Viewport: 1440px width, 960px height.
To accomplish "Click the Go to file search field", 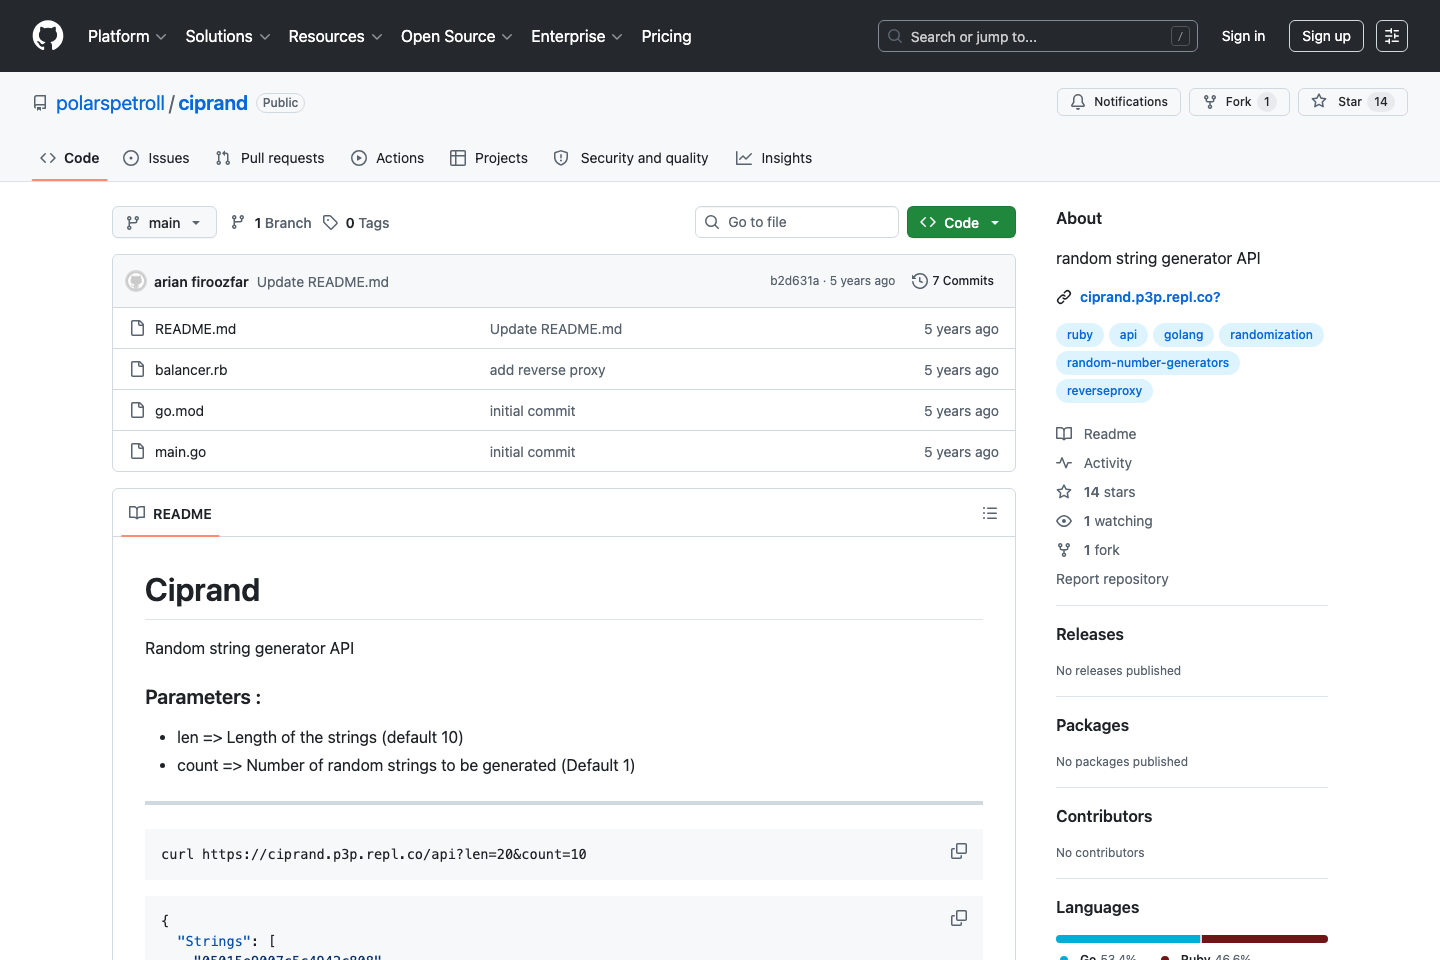I will click(796, 221).
